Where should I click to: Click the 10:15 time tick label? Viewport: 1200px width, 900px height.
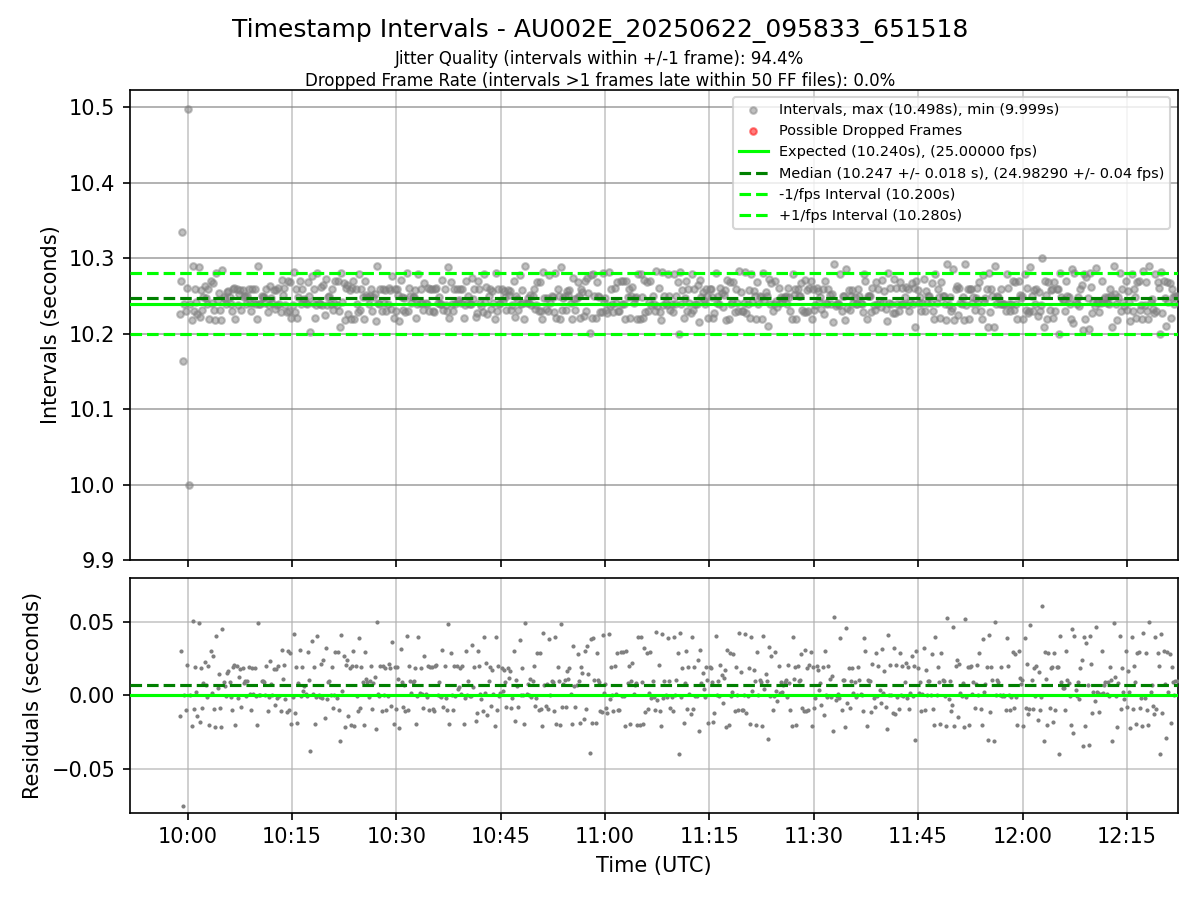[x=292, y=836]
